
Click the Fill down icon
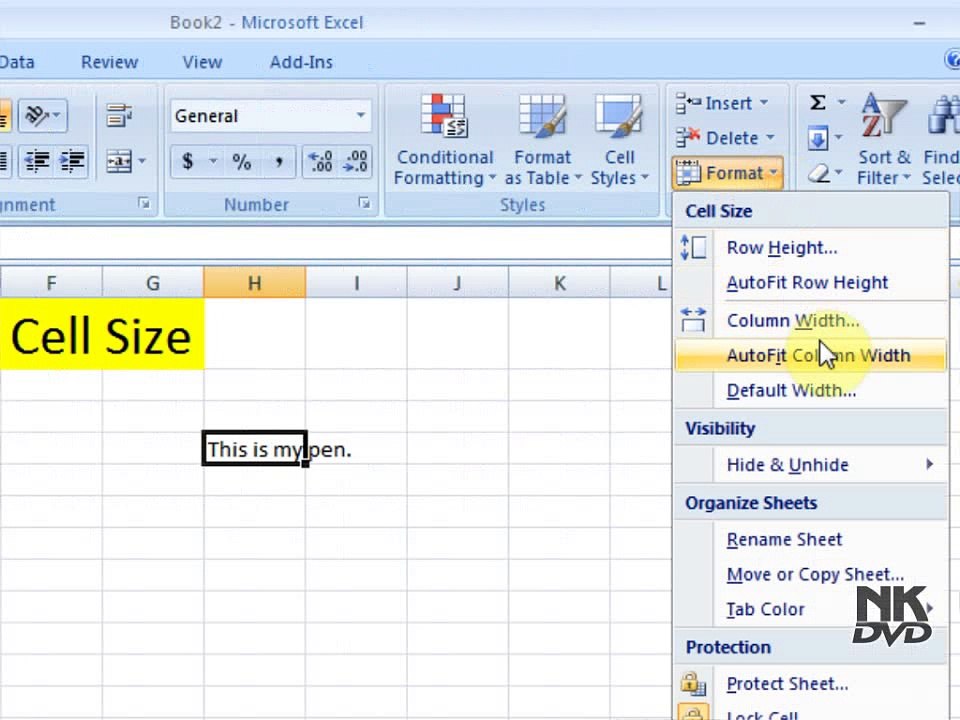818,138
